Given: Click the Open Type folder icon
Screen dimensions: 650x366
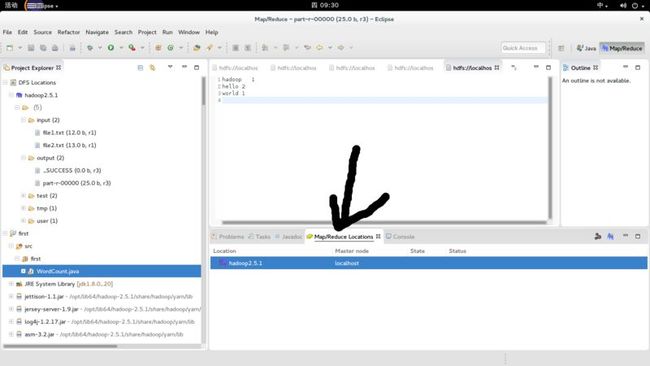Looking at the screenshot, I should point(197,48).
